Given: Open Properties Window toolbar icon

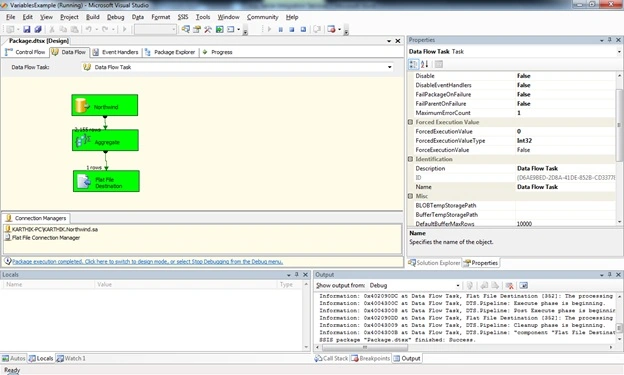Looking at the screenshot, I should point(197,29).
